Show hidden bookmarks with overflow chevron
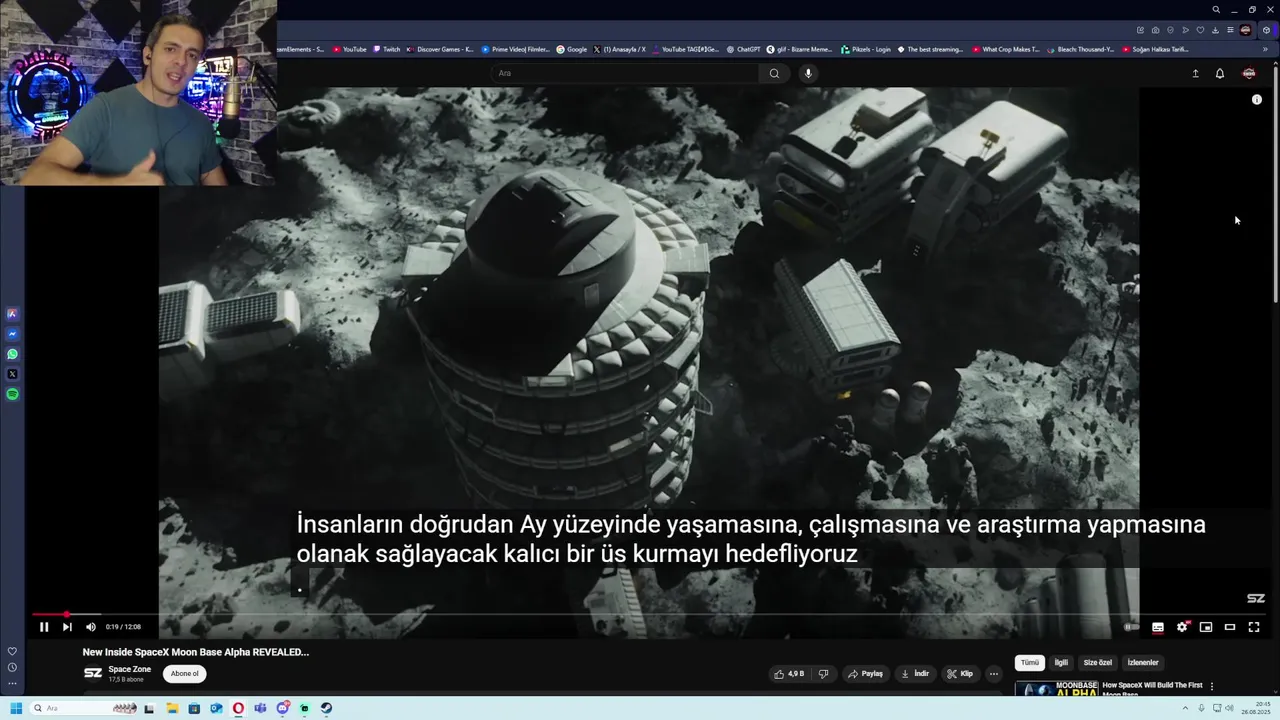1280x720 pixels. pyautogui.click(x=1265, y=49)
